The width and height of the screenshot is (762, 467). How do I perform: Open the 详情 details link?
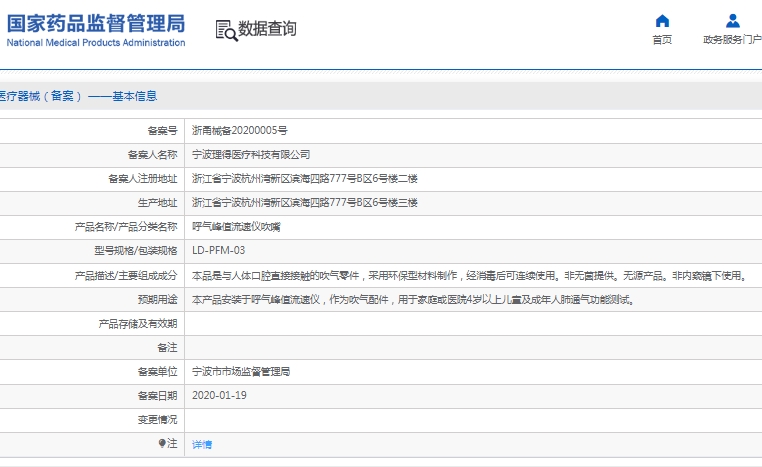pos(202,444)
